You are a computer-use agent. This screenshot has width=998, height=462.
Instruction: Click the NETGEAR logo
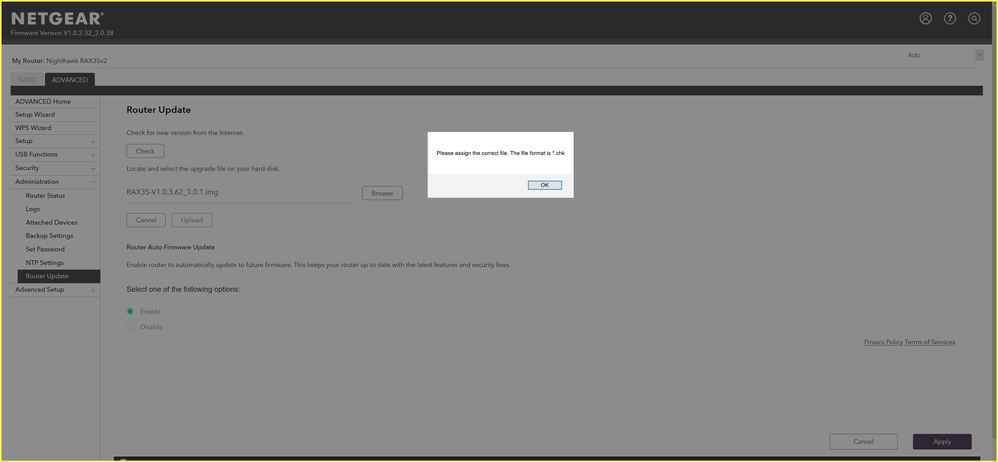57,18
